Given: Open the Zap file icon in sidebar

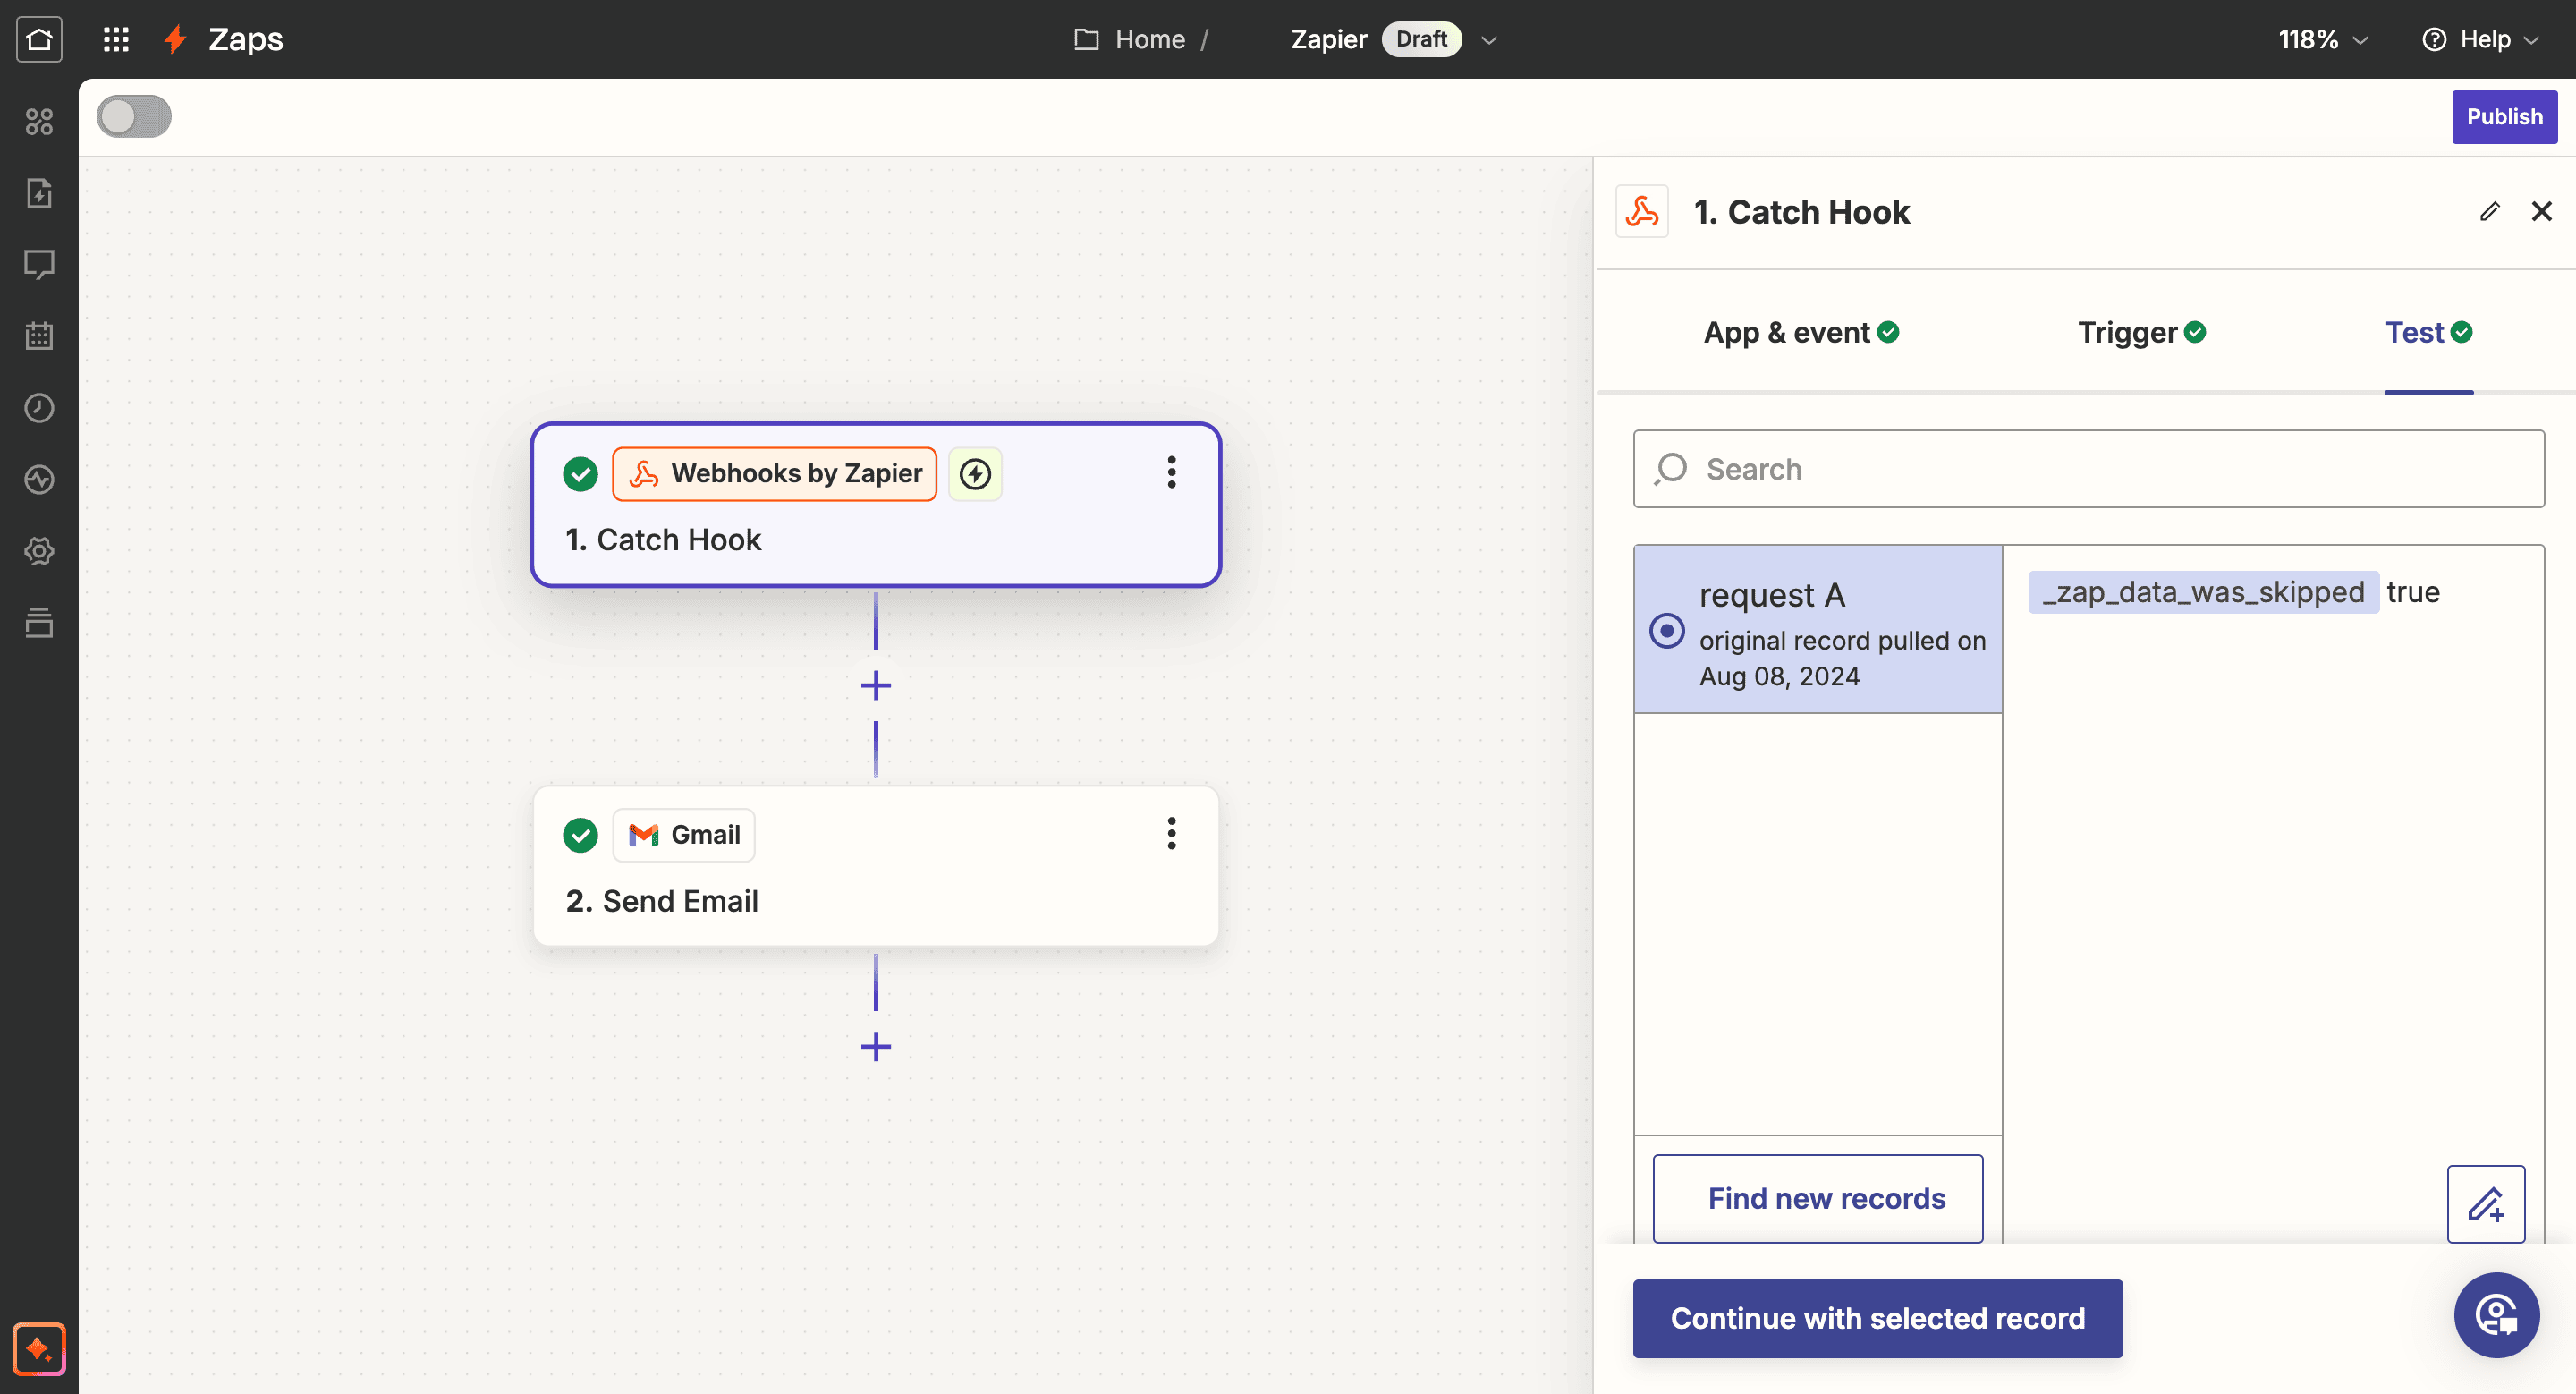Looking at the screenshot, I should [x=39, y=193].
